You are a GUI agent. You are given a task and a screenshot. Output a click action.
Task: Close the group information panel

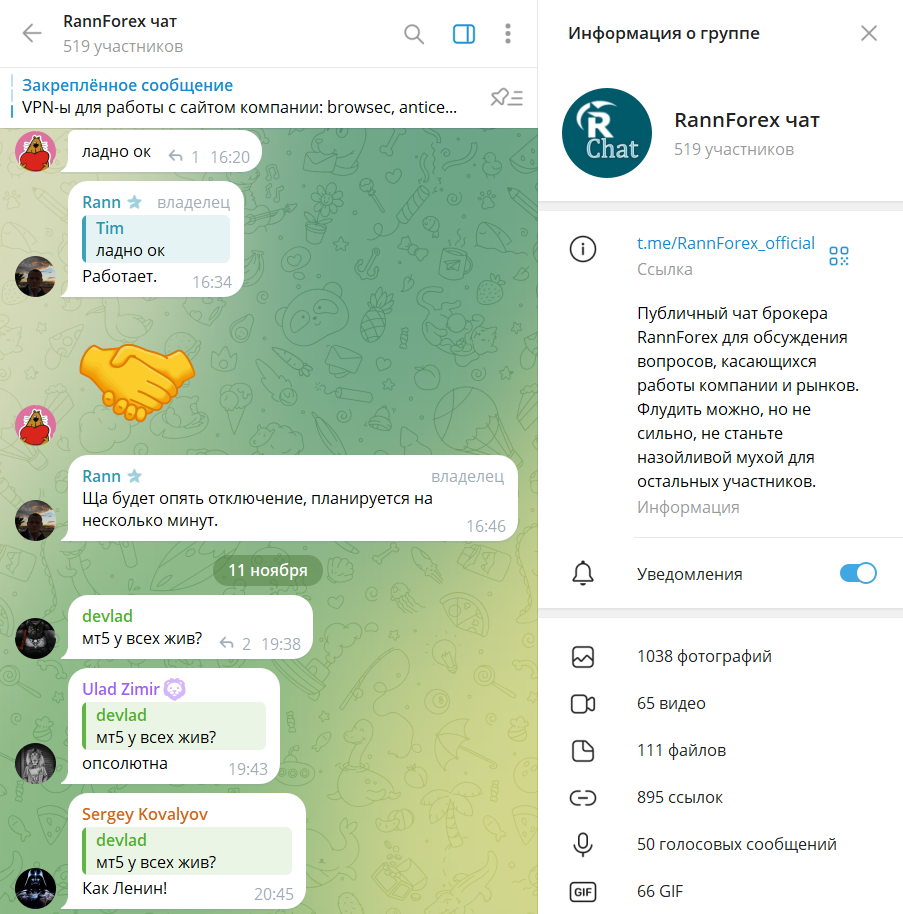(x=869, y=33)
